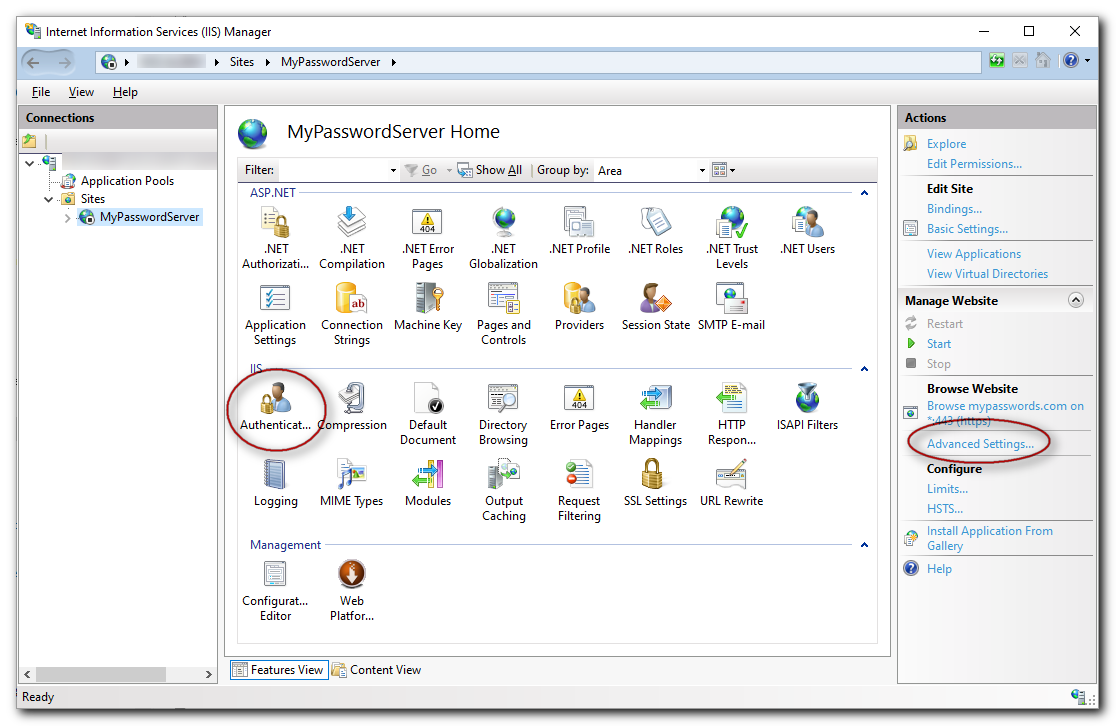This screenshot has width=1116, height=726.
Task: Open Default Document settings
Action: [428, 414]
